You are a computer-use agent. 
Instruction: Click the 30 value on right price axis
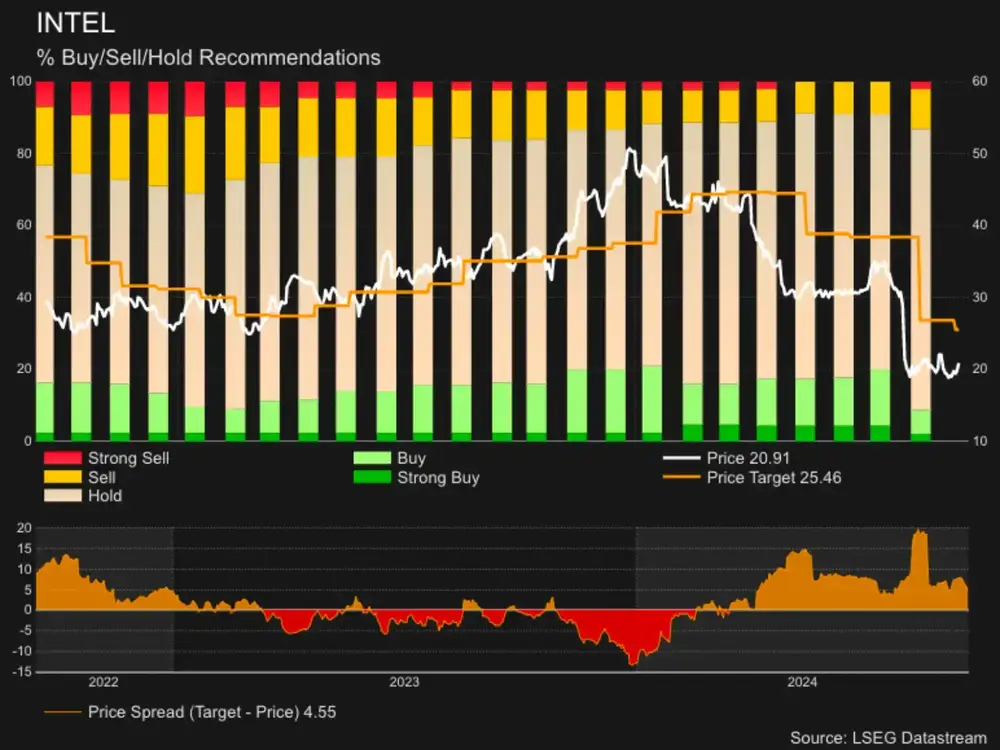click(x=979, y=297)
